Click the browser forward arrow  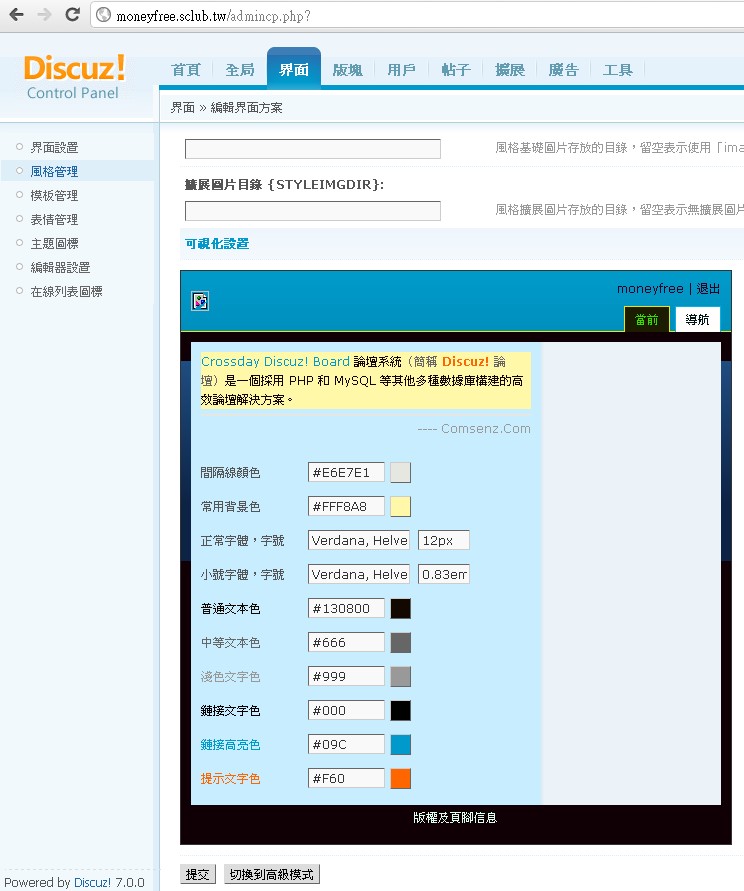point(44,14)
